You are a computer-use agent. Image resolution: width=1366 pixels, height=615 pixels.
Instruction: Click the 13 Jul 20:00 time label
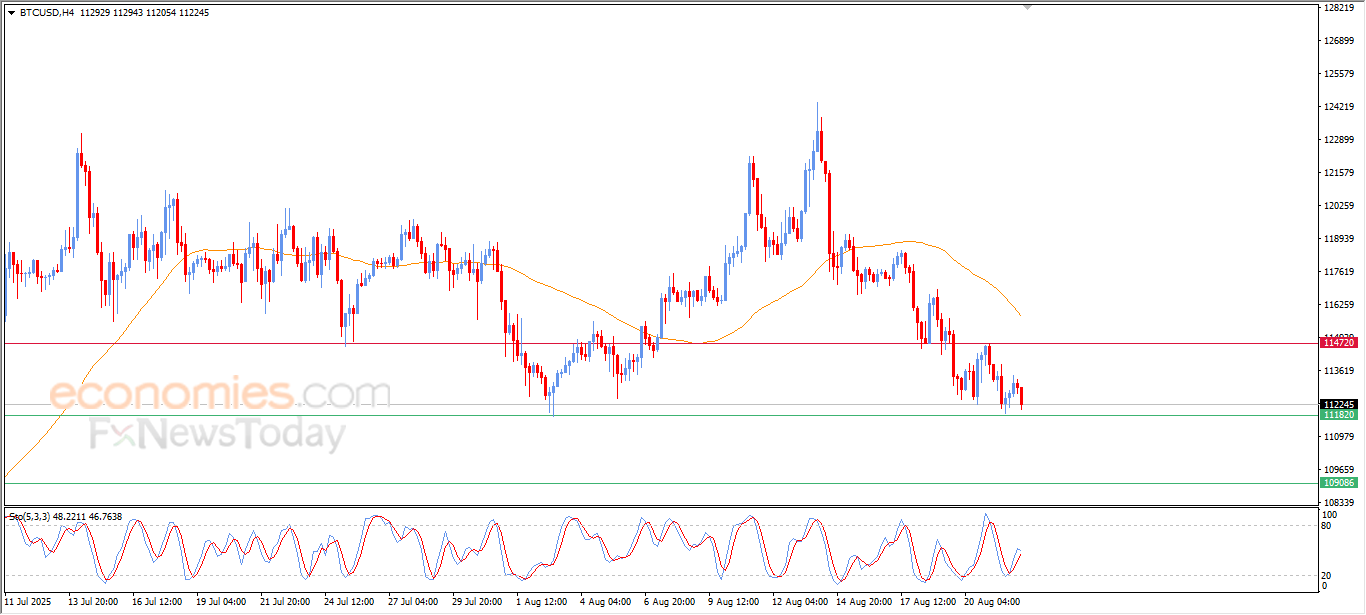click(93, 602)
